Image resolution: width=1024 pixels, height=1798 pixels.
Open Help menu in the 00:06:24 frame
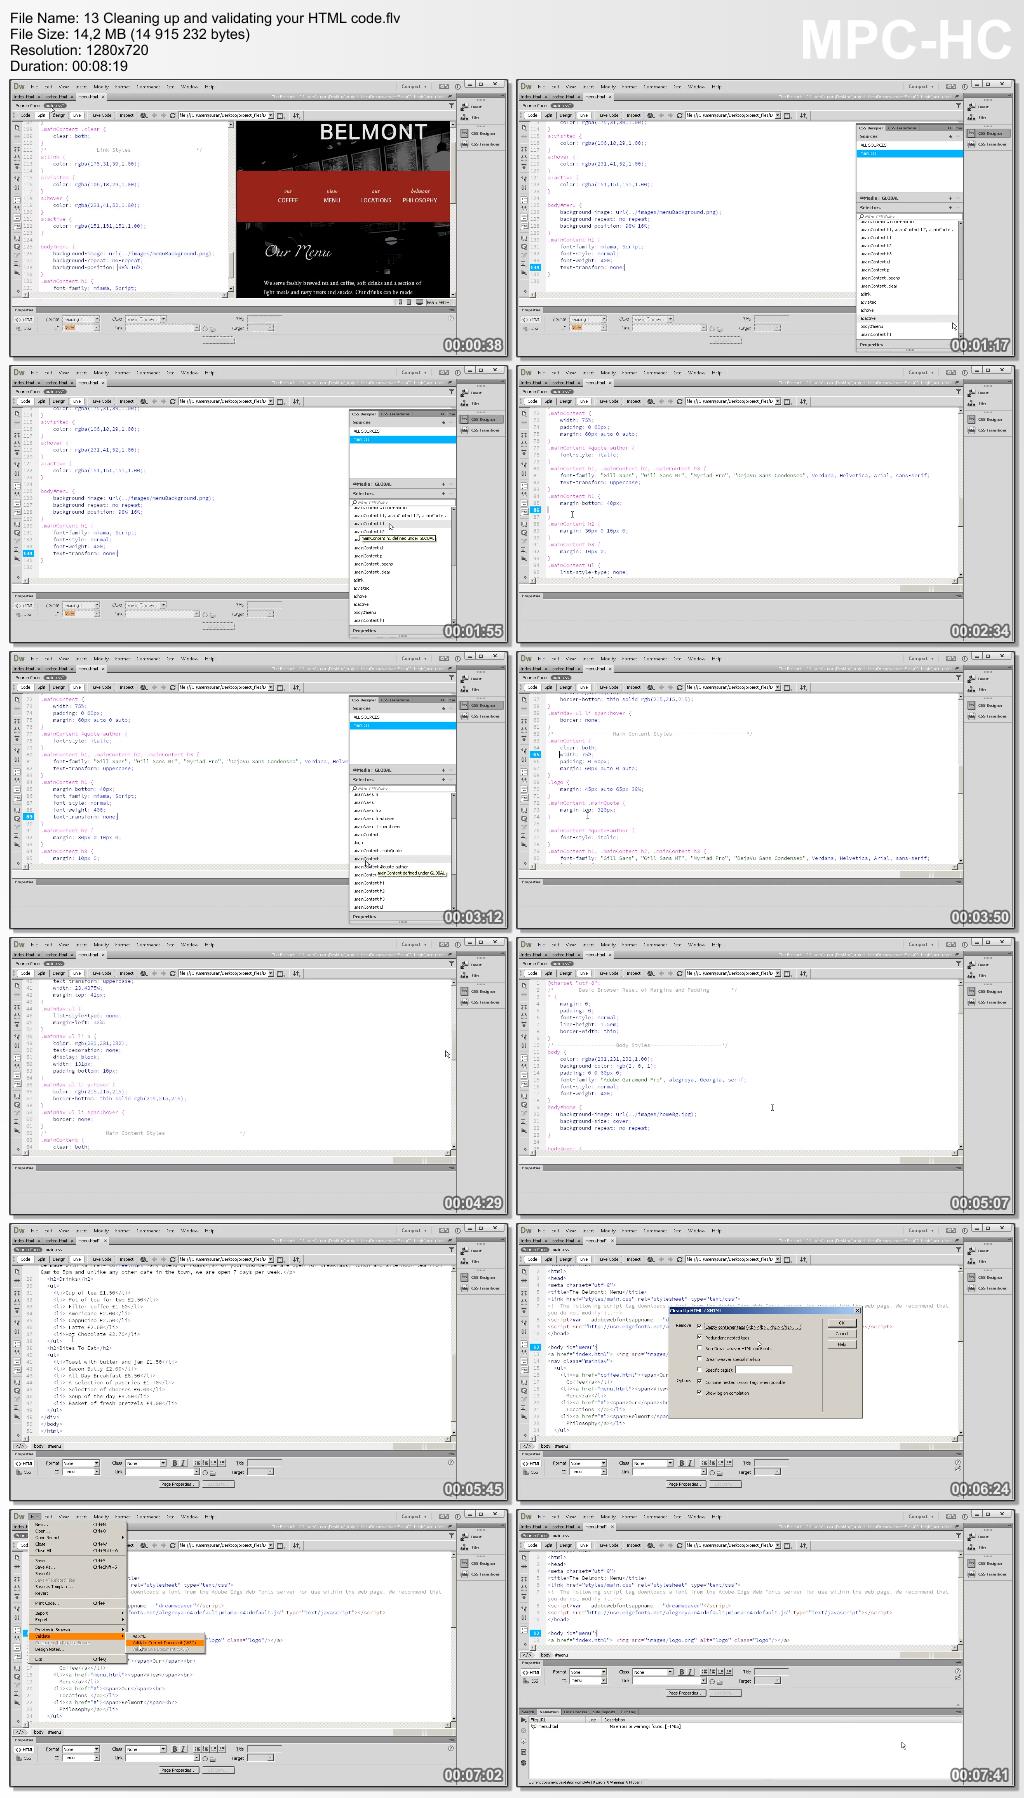(x=716, y=1230)
